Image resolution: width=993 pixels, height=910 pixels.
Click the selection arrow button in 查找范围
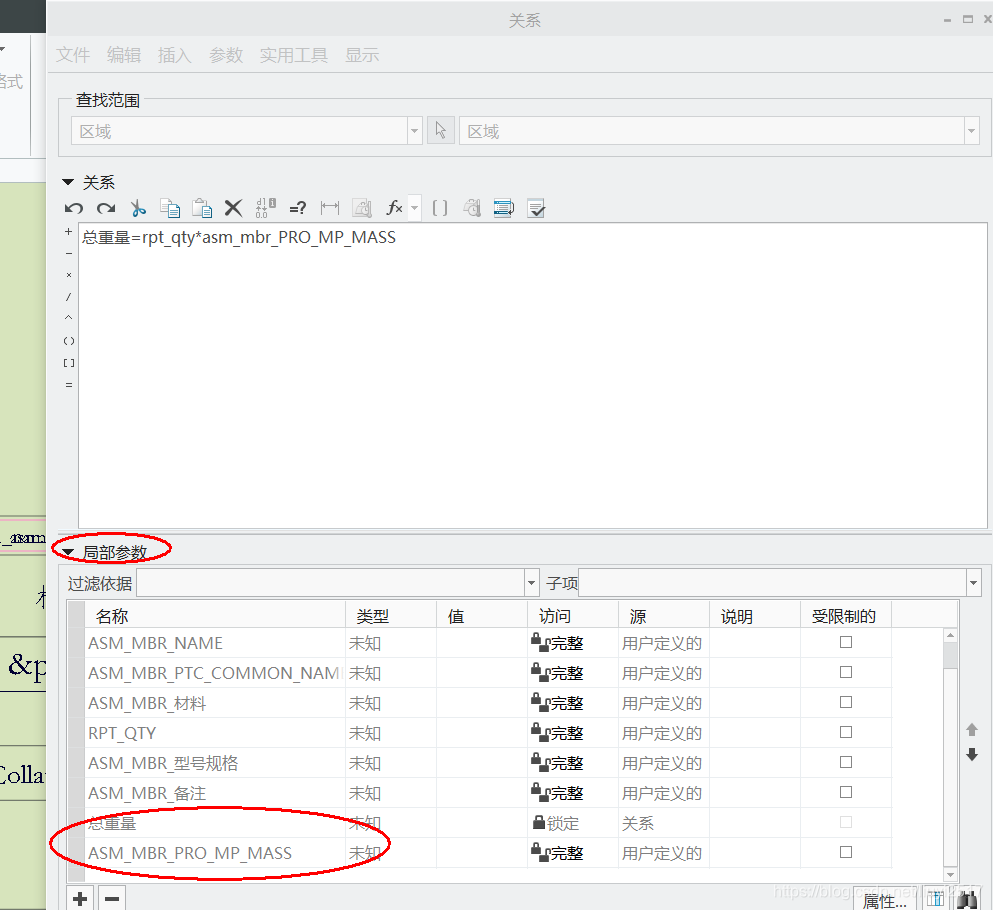(441, 131)
